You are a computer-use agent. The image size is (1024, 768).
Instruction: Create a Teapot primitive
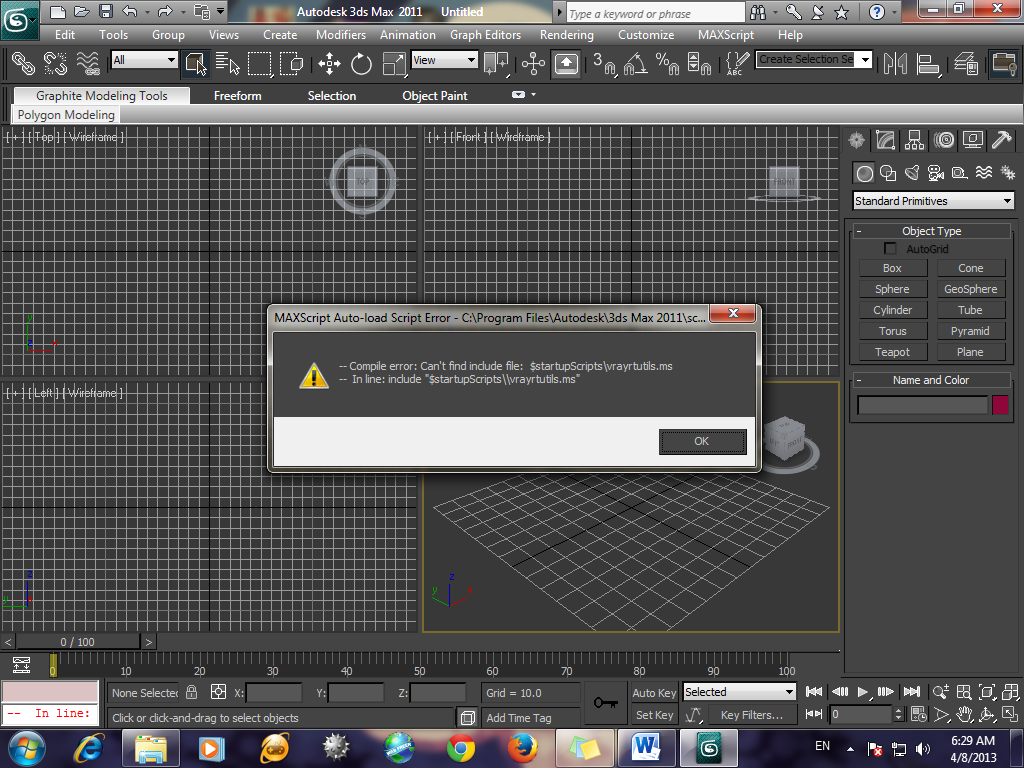(x=892, y=352)
